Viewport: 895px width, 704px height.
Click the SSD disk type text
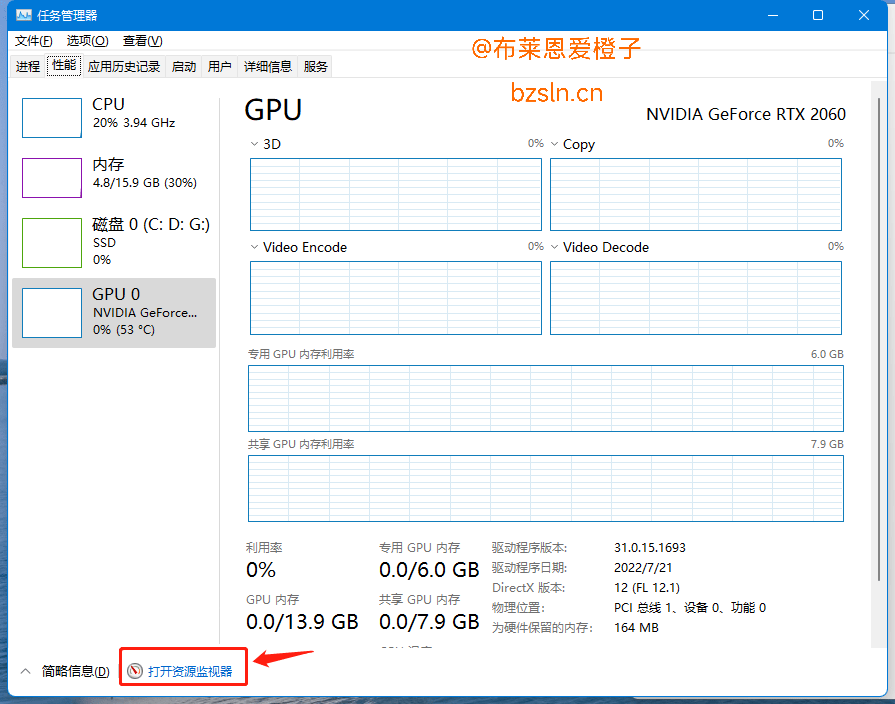[x=104, y=243]
